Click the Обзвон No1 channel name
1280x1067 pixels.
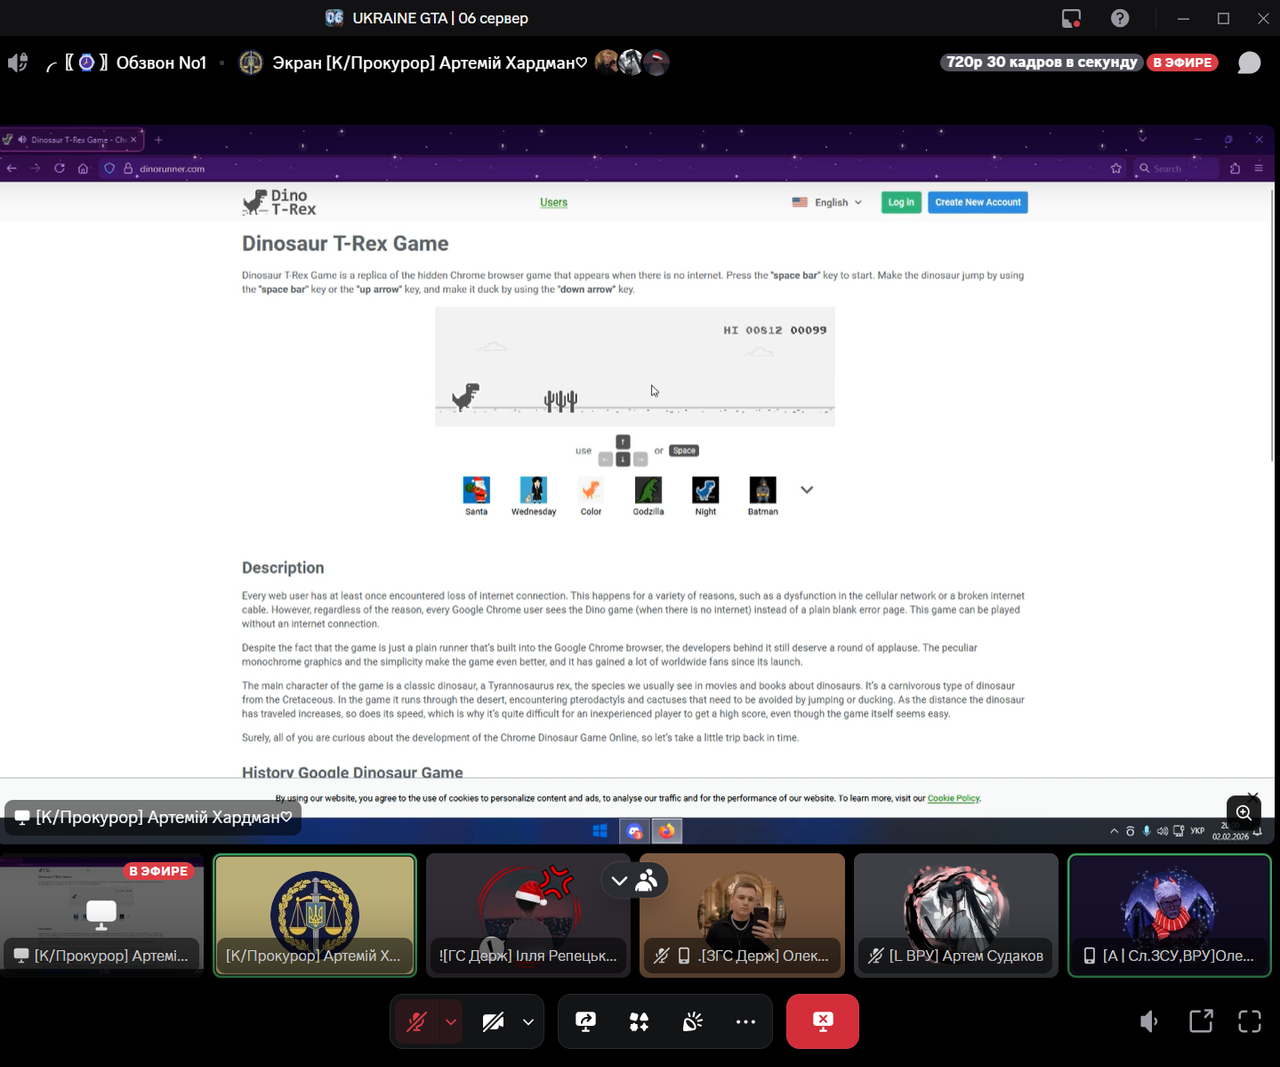[161, 62]
